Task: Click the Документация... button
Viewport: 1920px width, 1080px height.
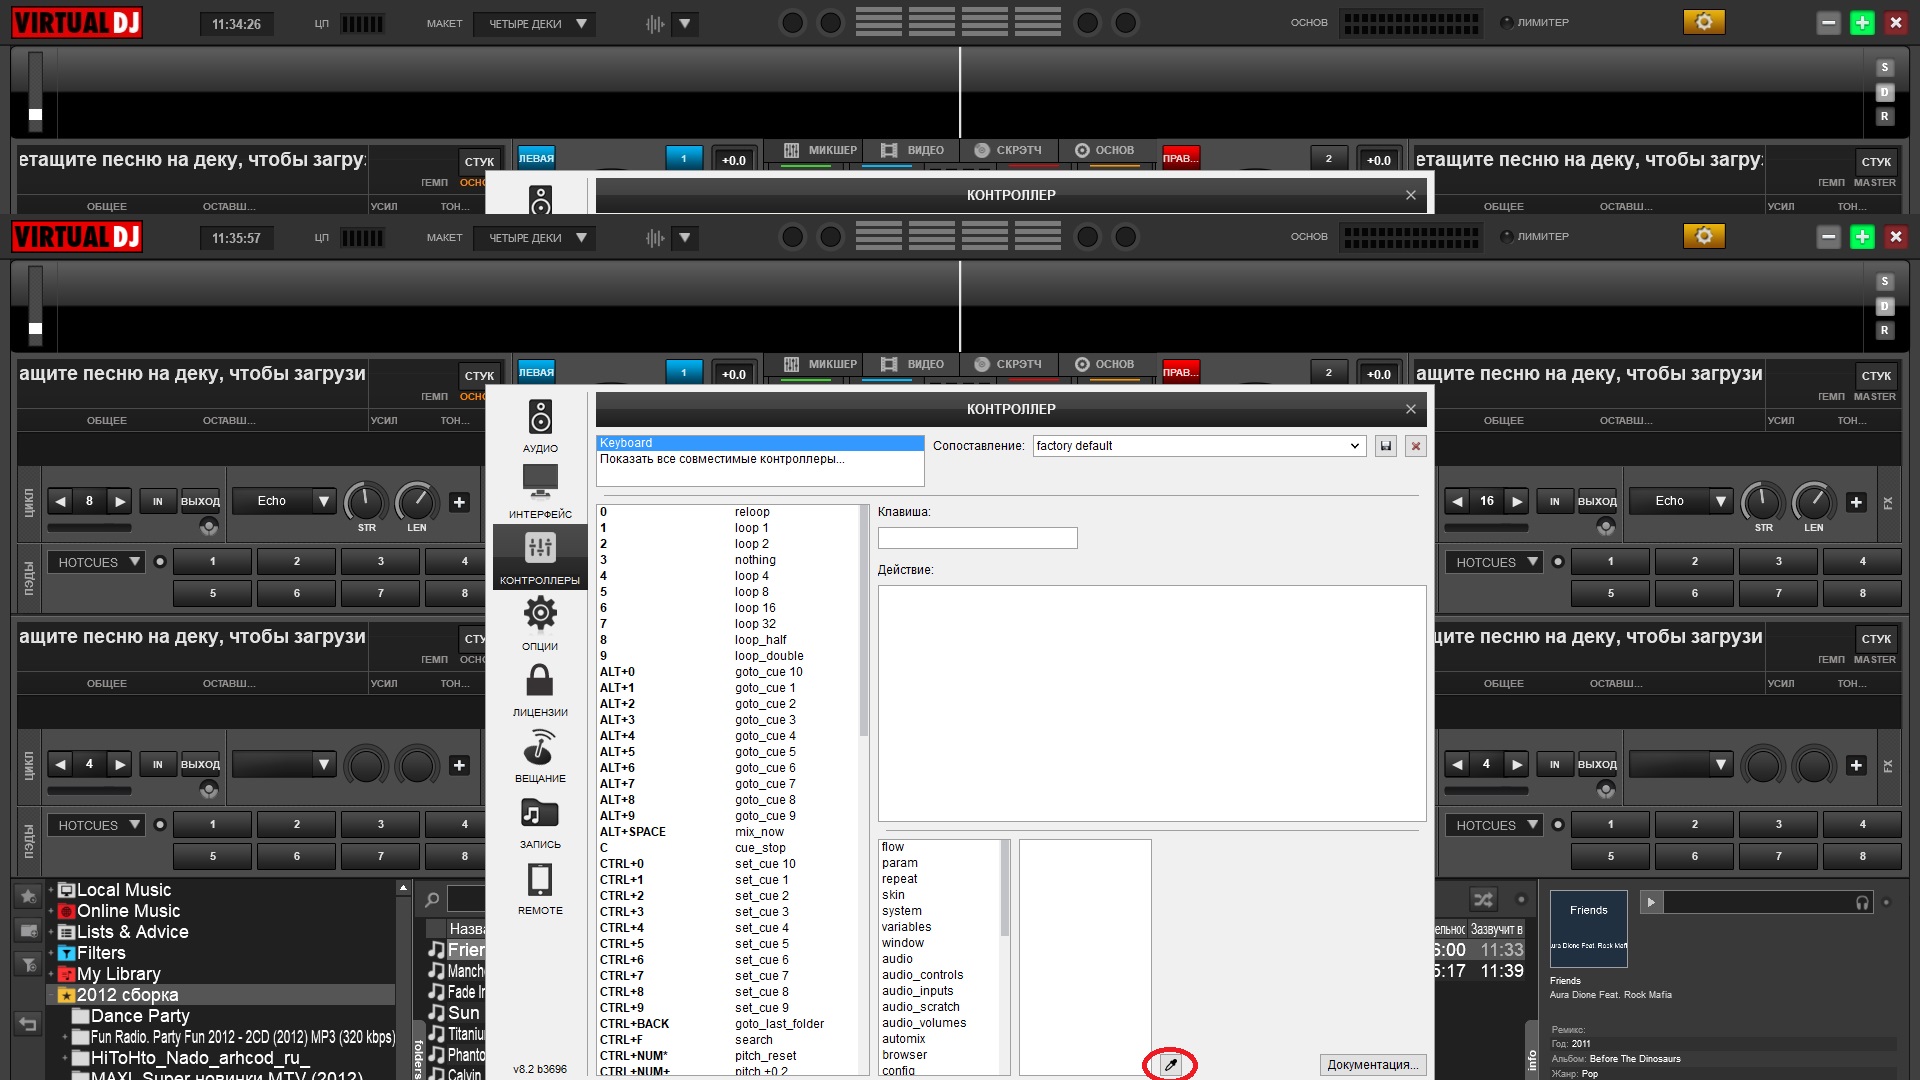Action: click(1372, 1065)
